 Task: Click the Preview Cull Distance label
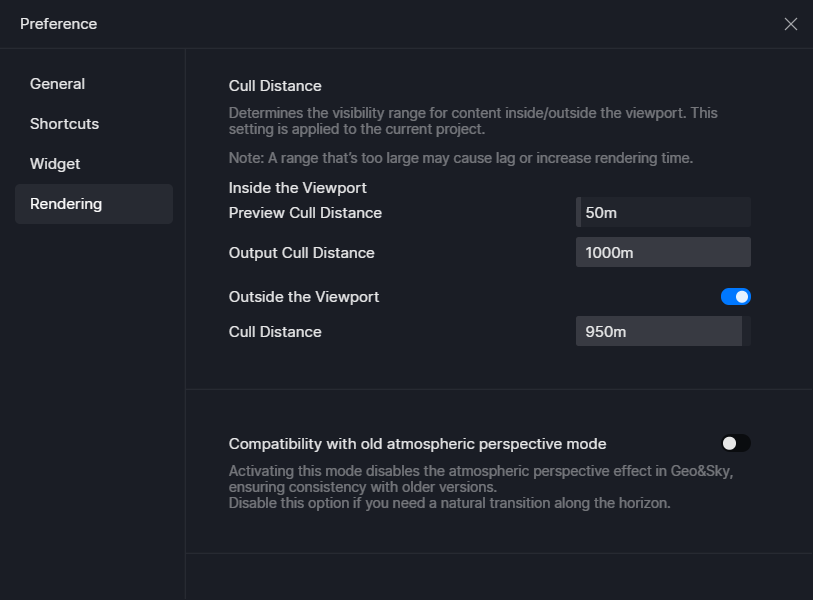pyautogui.click(x=305, y=213)
